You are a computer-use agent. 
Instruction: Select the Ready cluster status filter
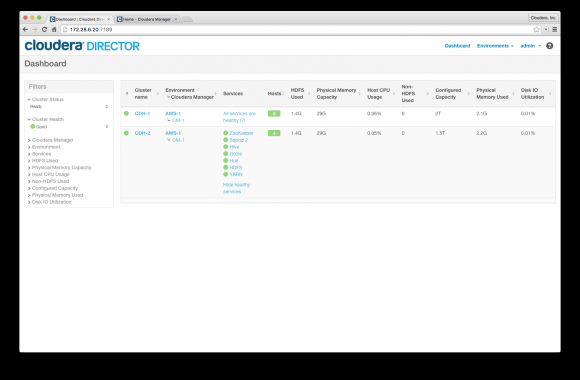click(x=36, y=107)
